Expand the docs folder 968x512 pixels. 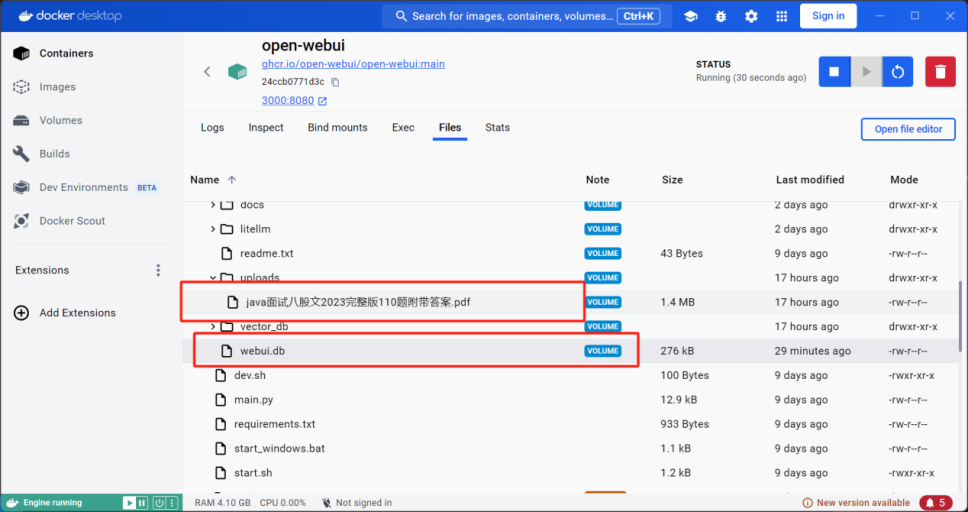[213, 204]
